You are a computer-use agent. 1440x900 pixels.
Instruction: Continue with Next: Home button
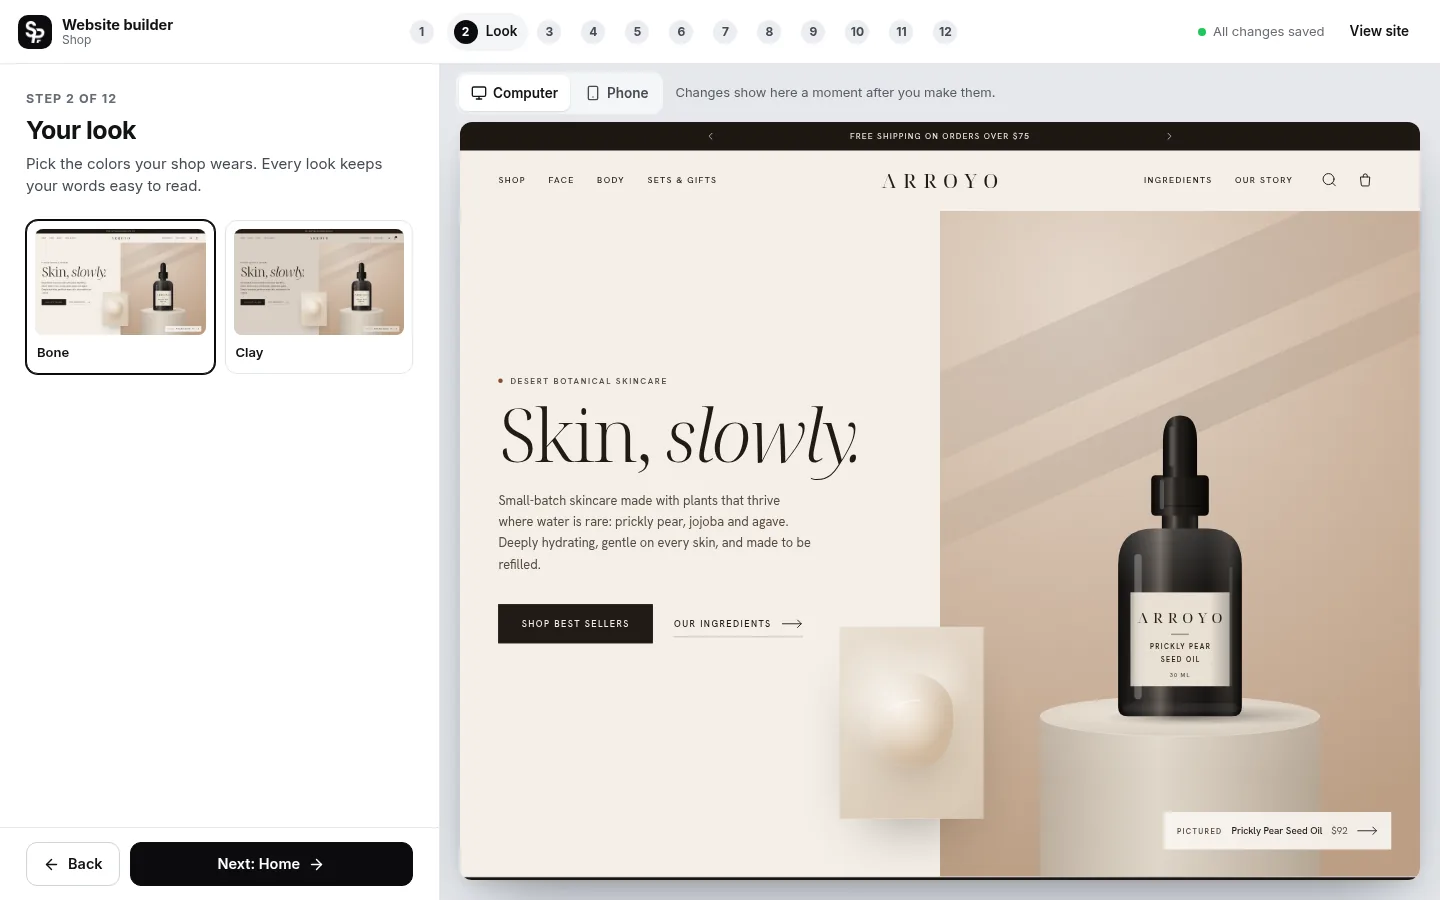pos(271,864)
